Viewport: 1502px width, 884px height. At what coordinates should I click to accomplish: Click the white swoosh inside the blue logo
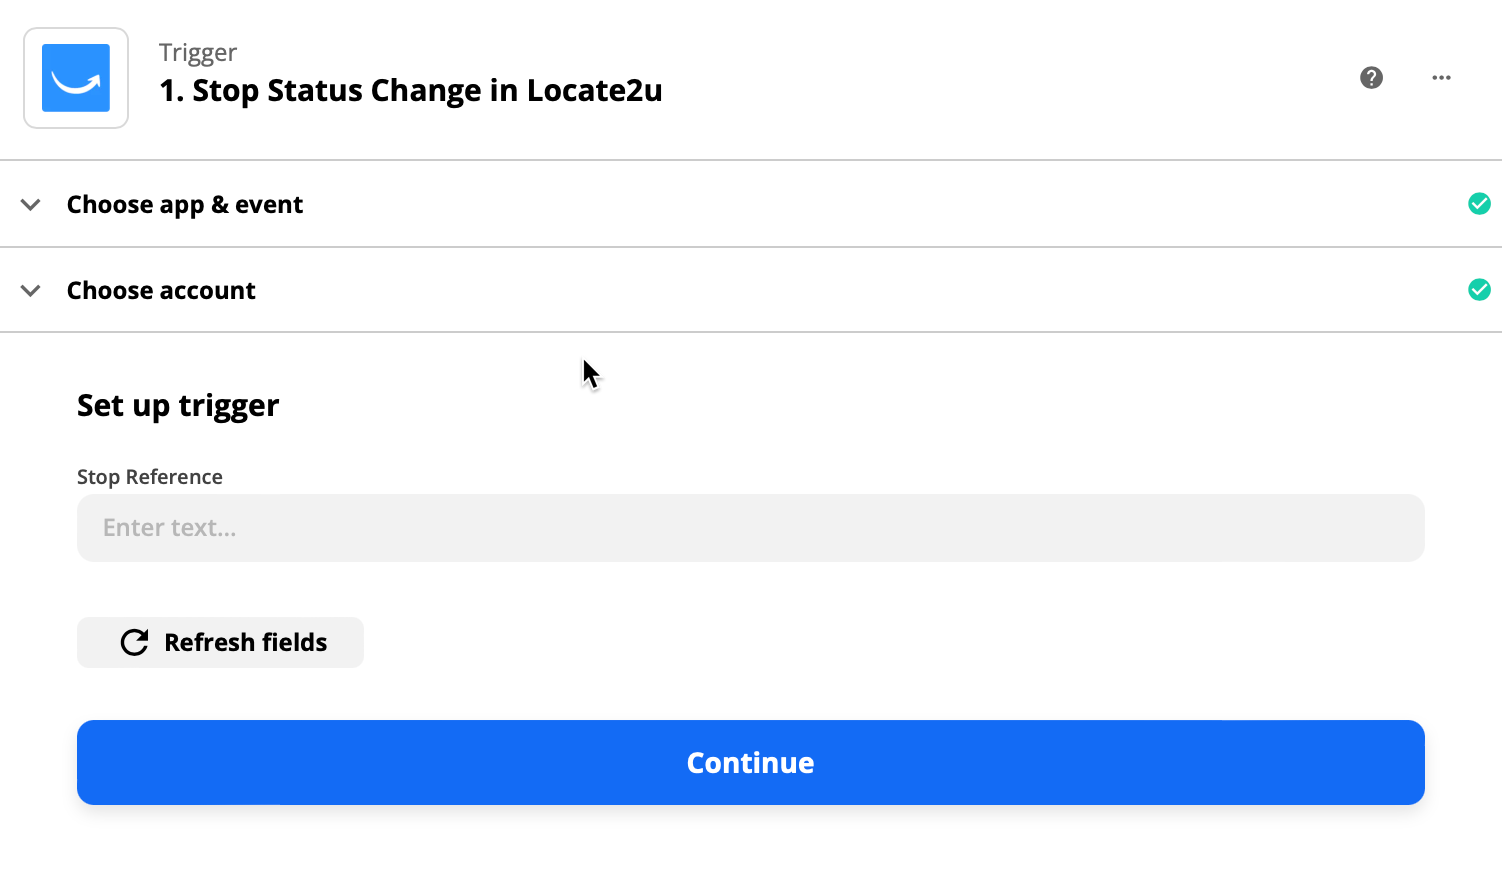[x=76, y=81]
